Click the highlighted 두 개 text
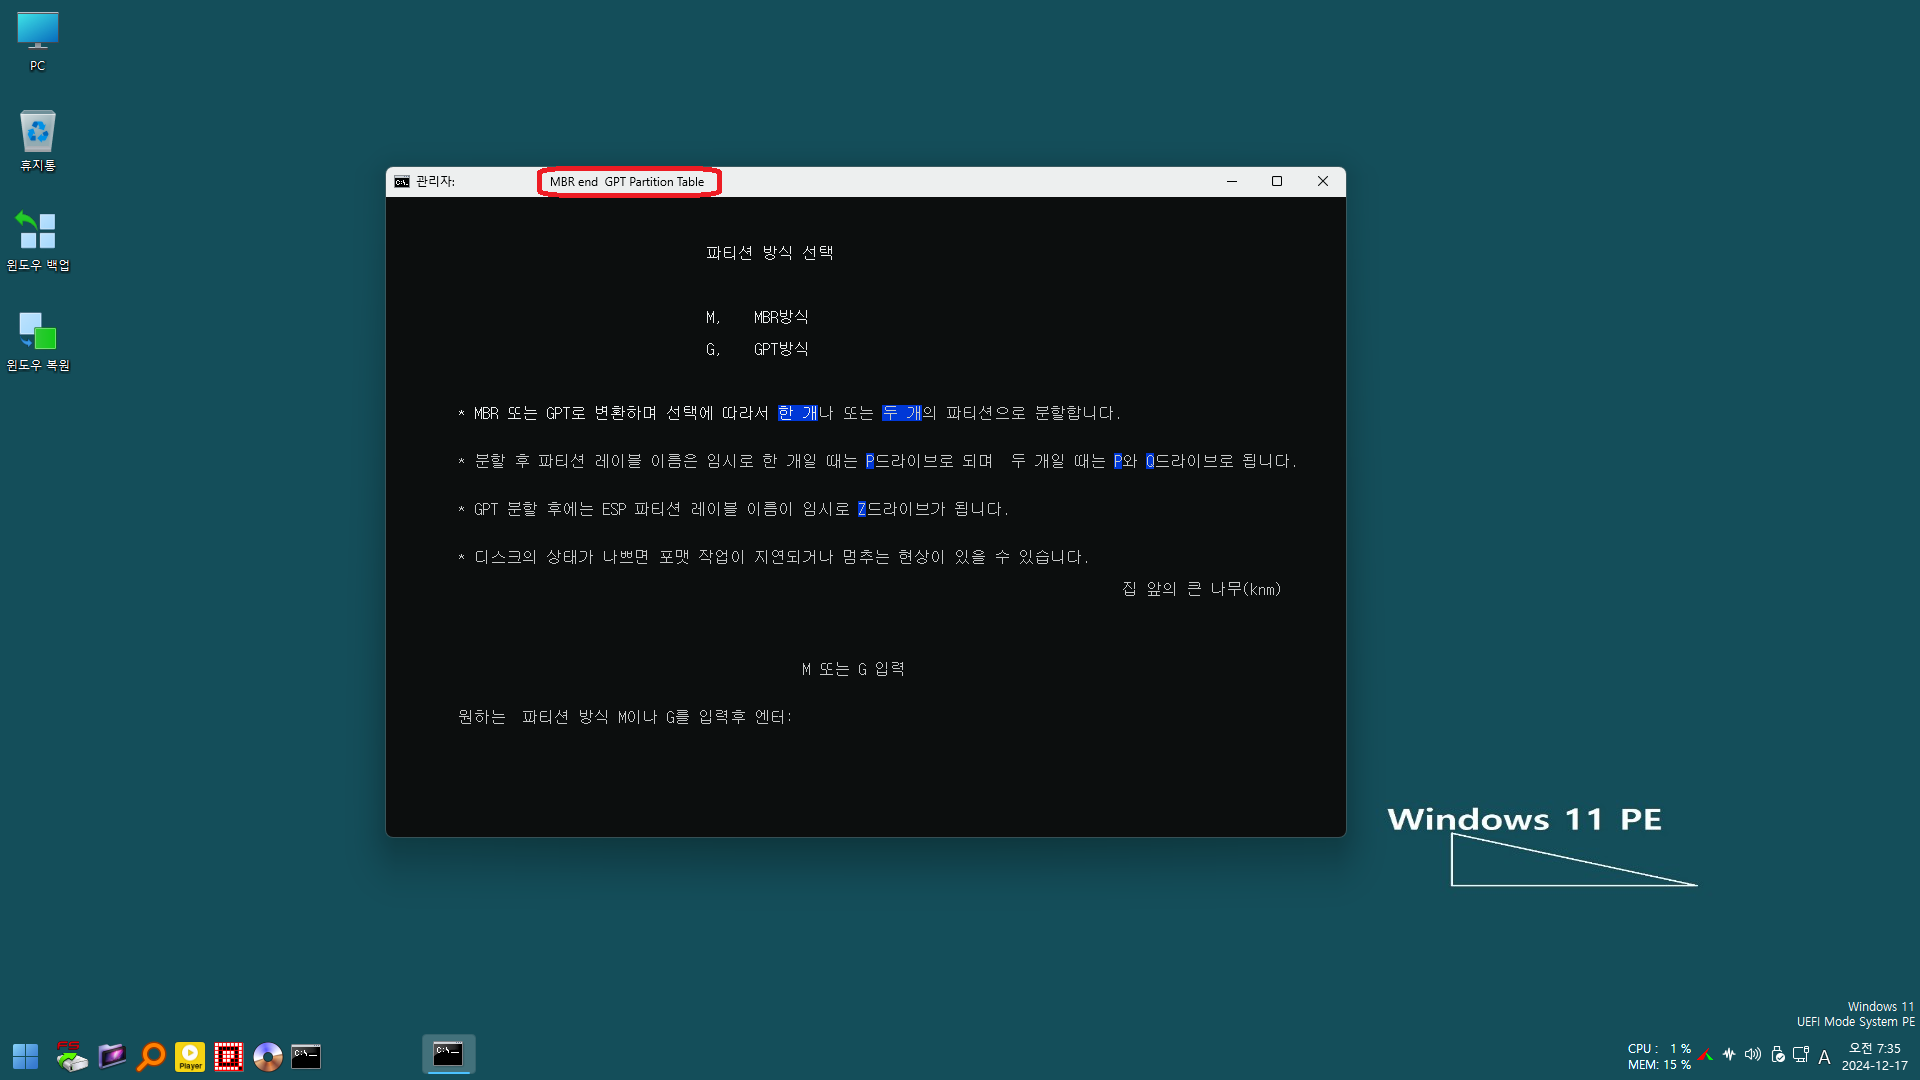The width and height of the screenshot is (1920, 1080). [902, 413]
